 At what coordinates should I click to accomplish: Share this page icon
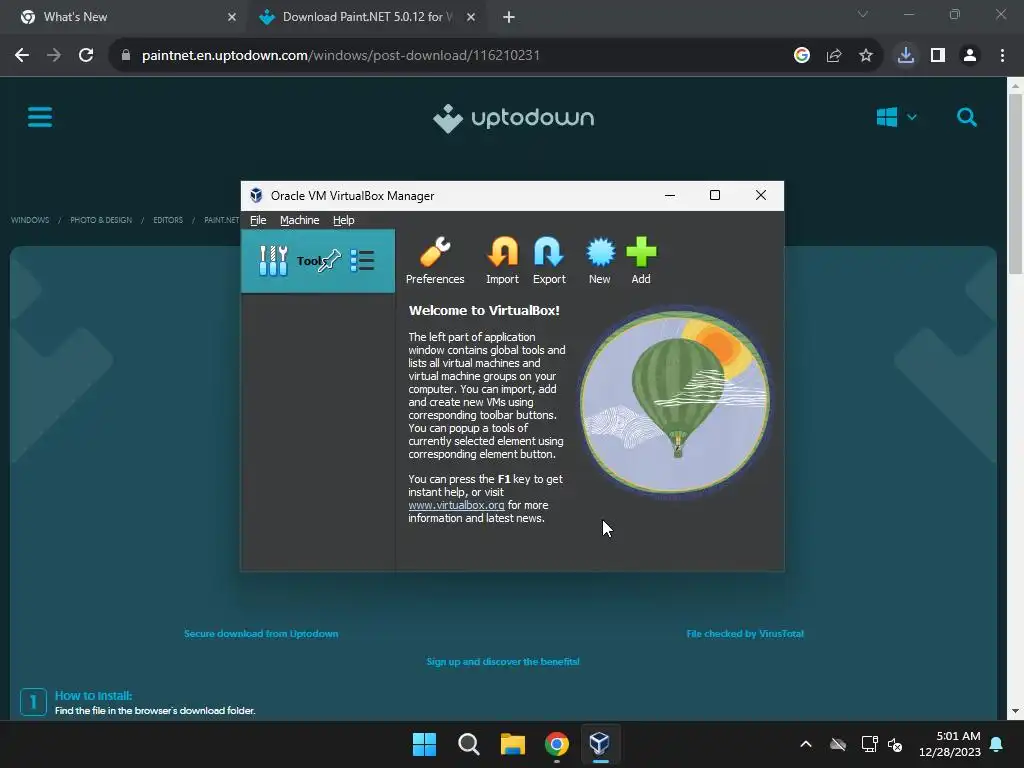click(834, 55)
